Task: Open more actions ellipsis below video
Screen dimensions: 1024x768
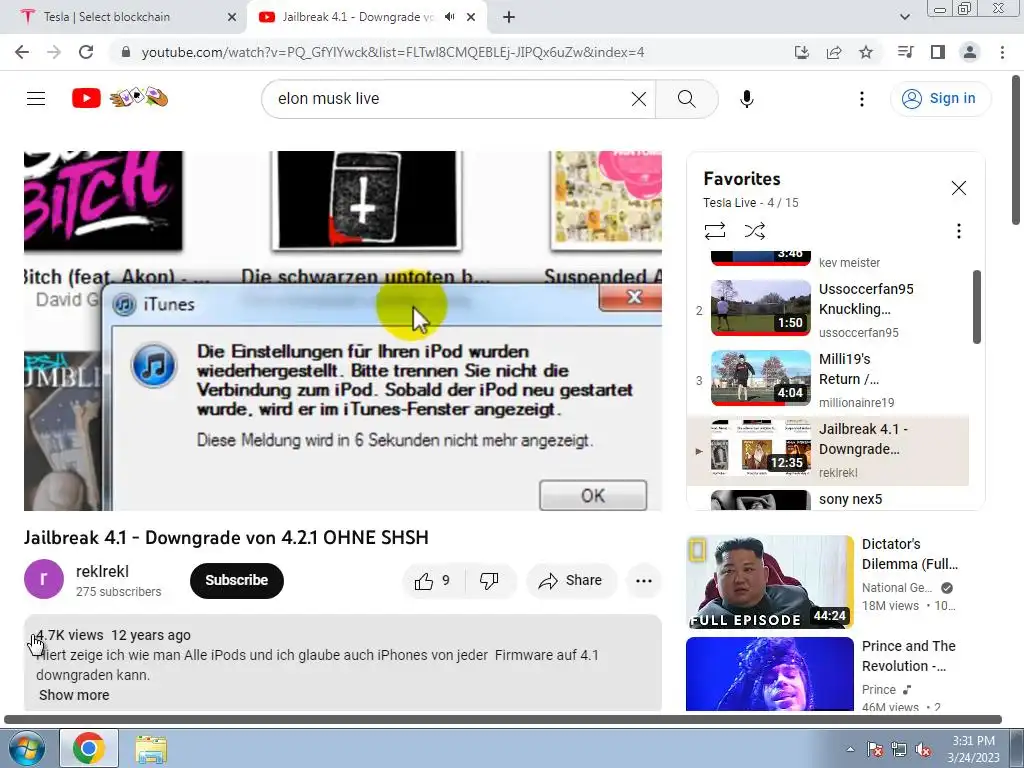Action: 643,581
